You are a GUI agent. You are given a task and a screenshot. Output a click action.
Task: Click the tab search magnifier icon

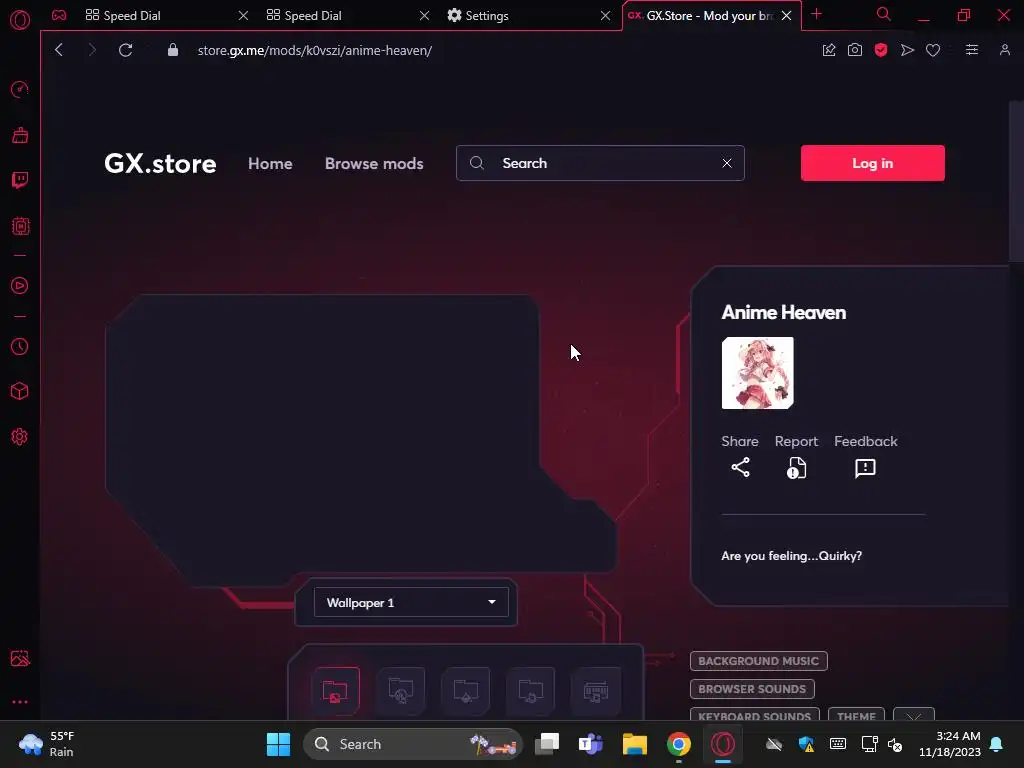[884, 14]
